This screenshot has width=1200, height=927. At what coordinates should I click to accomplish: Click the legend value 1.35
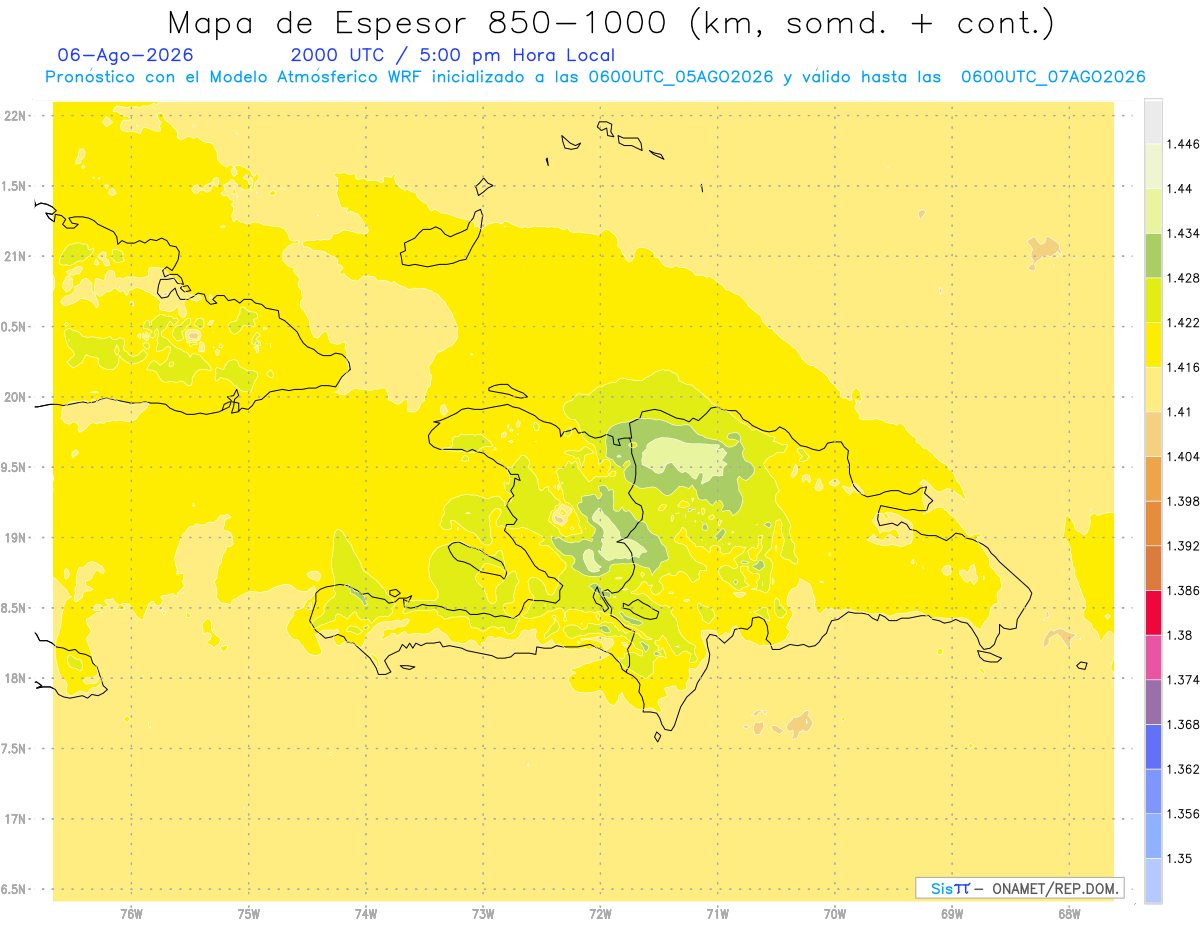pos(1180,859)
